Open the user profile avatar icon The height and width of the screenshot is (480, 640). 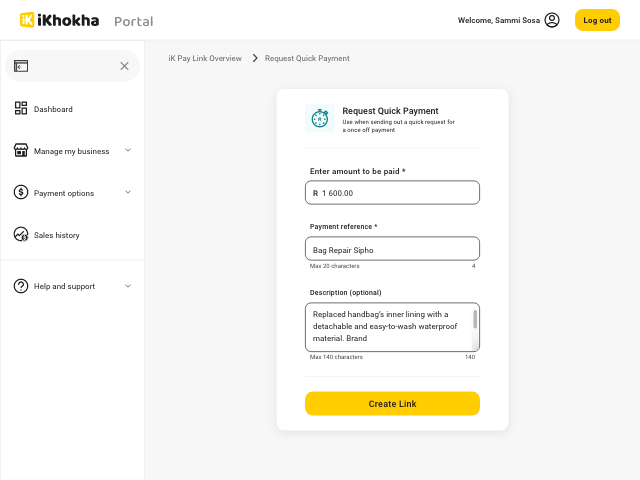click(552, 20)
